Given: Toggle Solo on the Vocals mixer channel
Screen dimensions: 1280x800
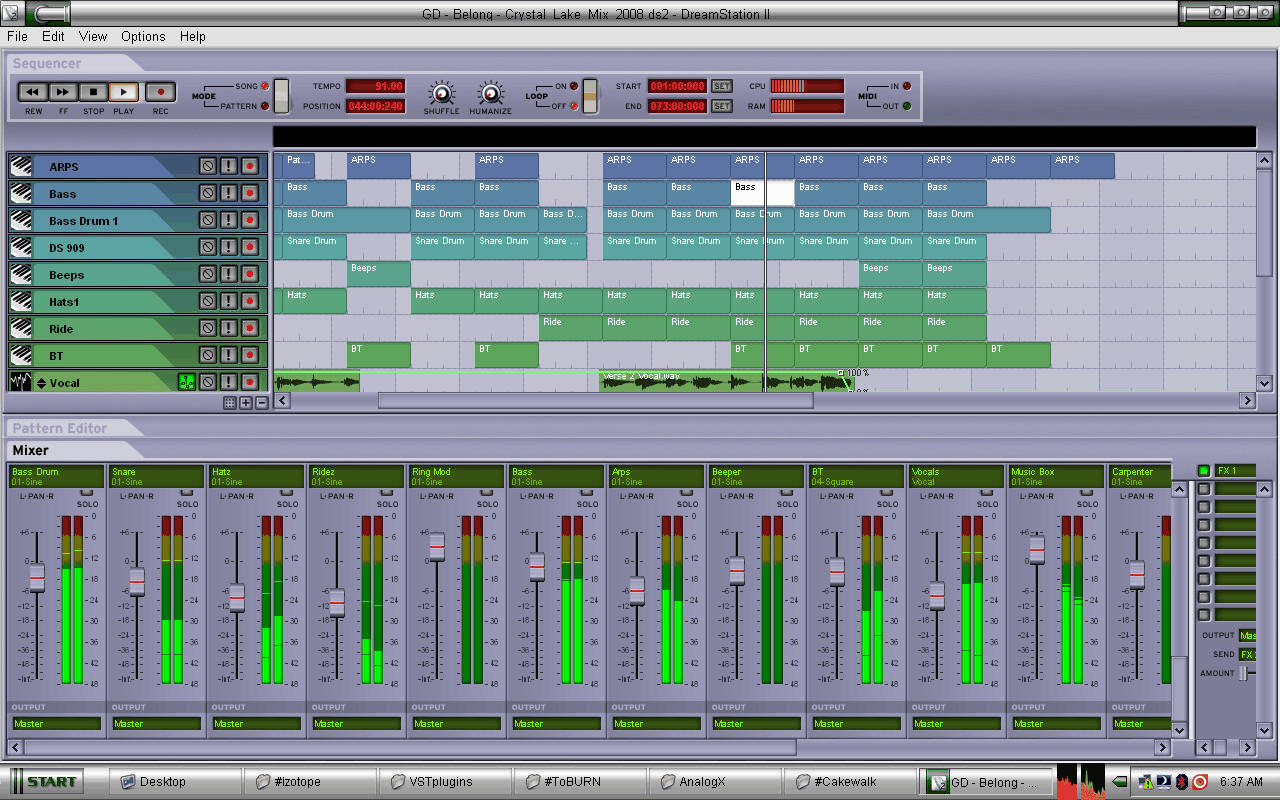Looking at the screenshot, I should (x=987, y=493).
